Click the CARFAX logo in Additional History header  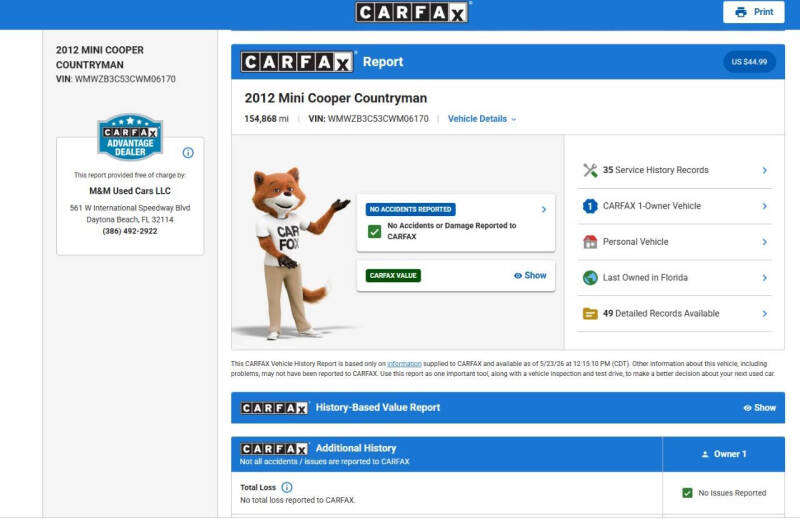click(274, 449)
